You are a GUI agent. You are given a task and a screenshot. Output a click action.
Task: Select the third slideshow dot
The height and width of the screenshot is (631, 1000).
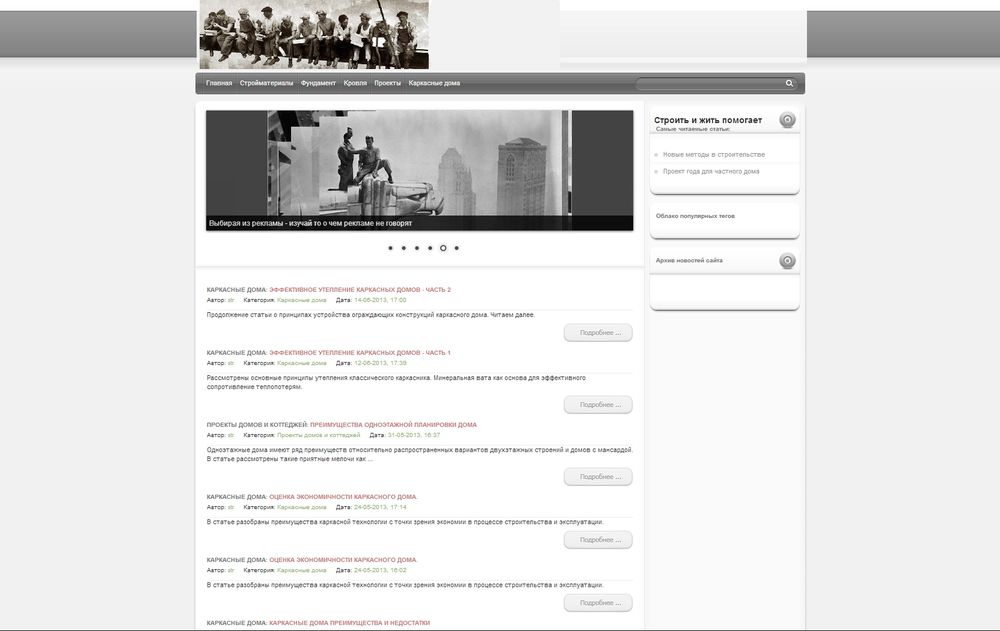(417, 248)
